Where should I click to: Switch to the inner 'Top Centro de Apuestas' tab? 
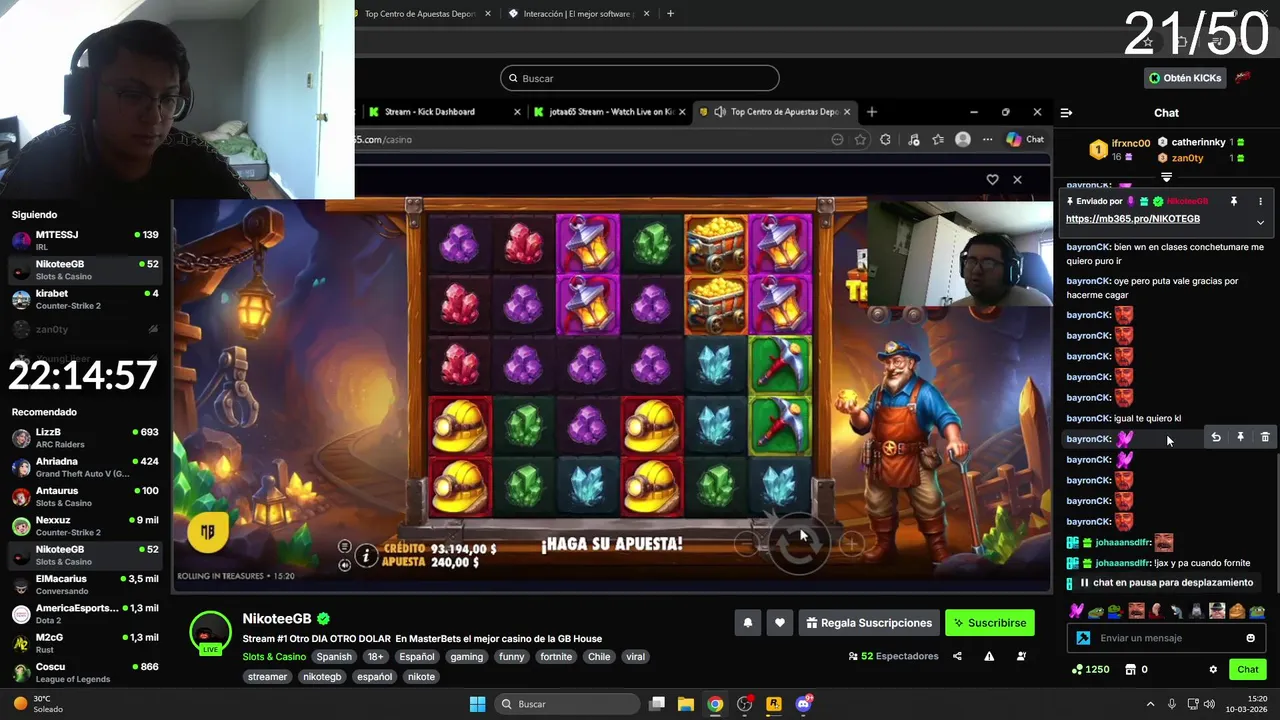(775, 112)
